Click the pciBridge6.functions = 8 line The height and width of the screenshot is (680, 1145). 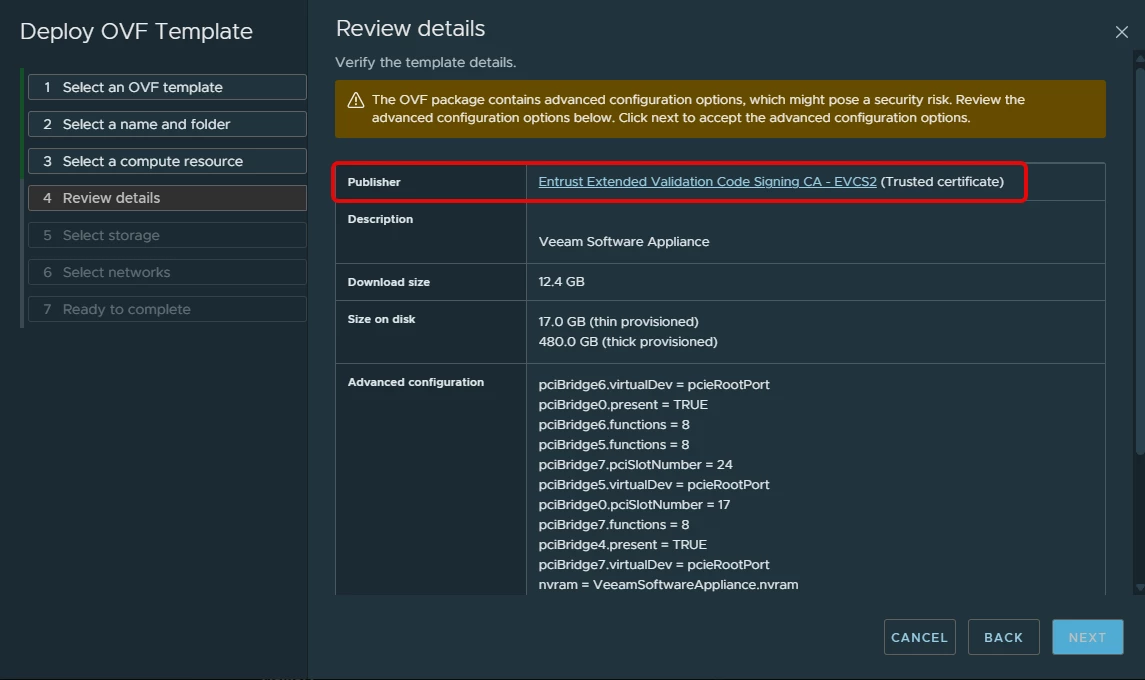tap(614, 425)
